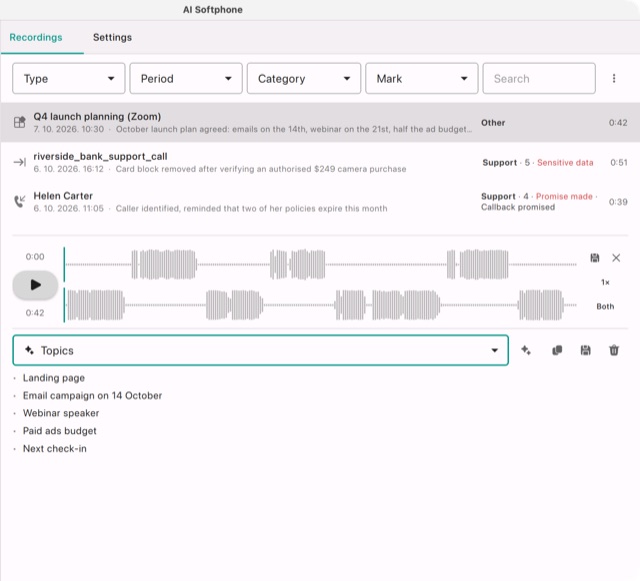
Task: Expand the Category filter dropdown
Action: point(304,78)
